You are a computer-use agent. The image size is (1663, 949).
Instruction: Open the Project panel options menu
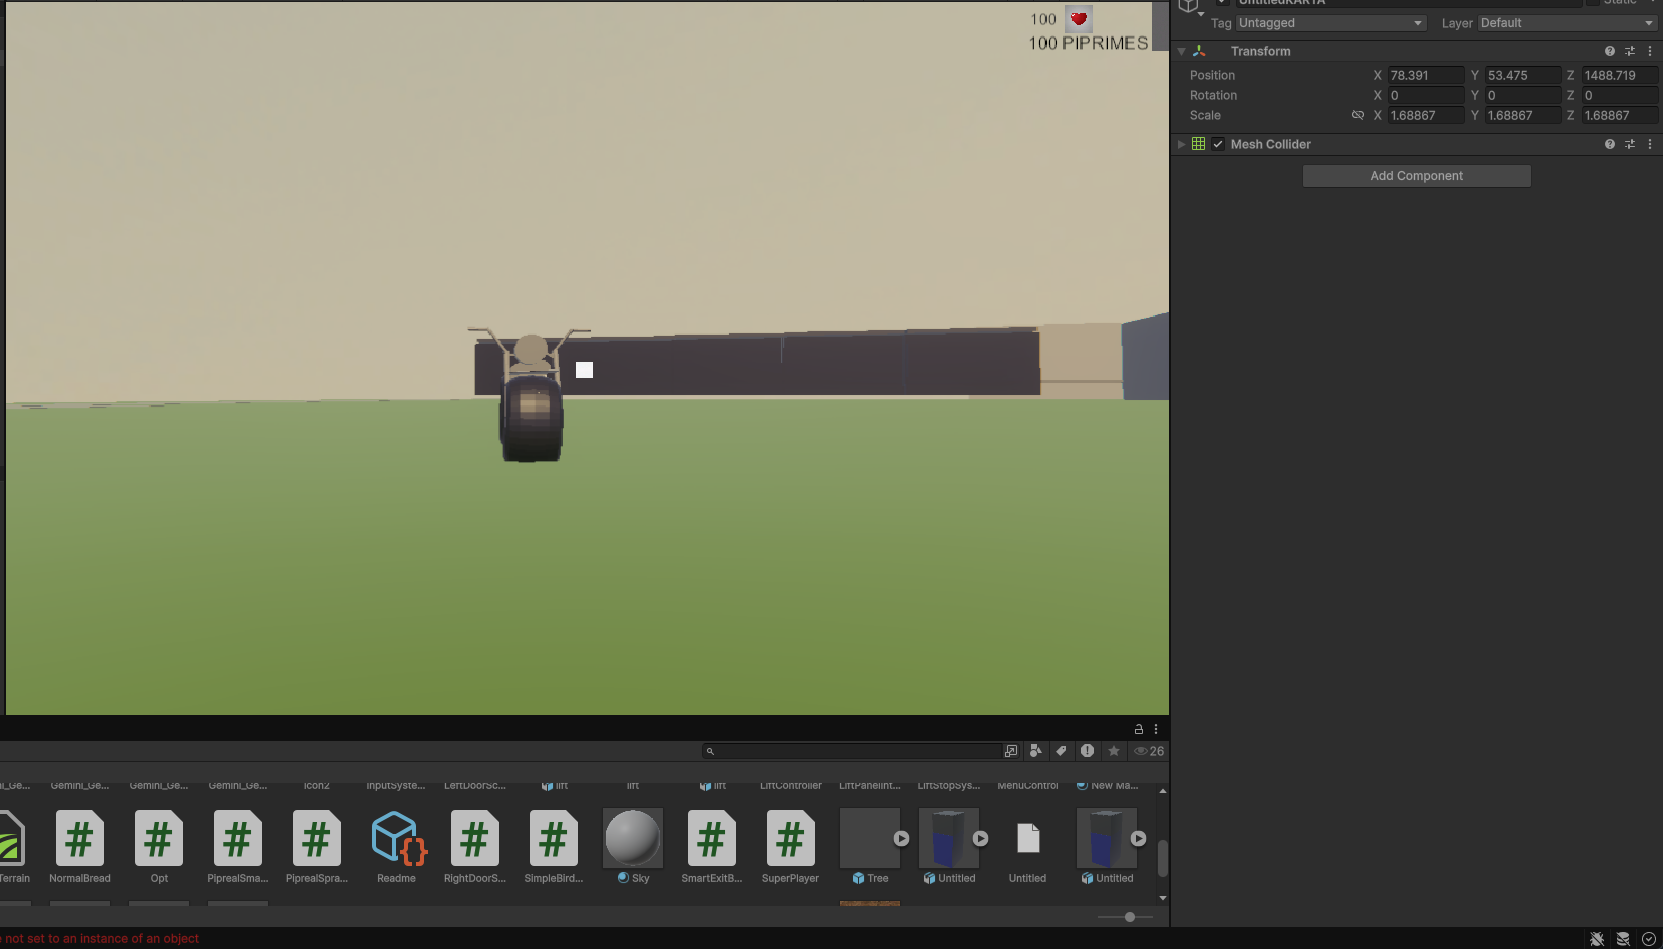1156,729
